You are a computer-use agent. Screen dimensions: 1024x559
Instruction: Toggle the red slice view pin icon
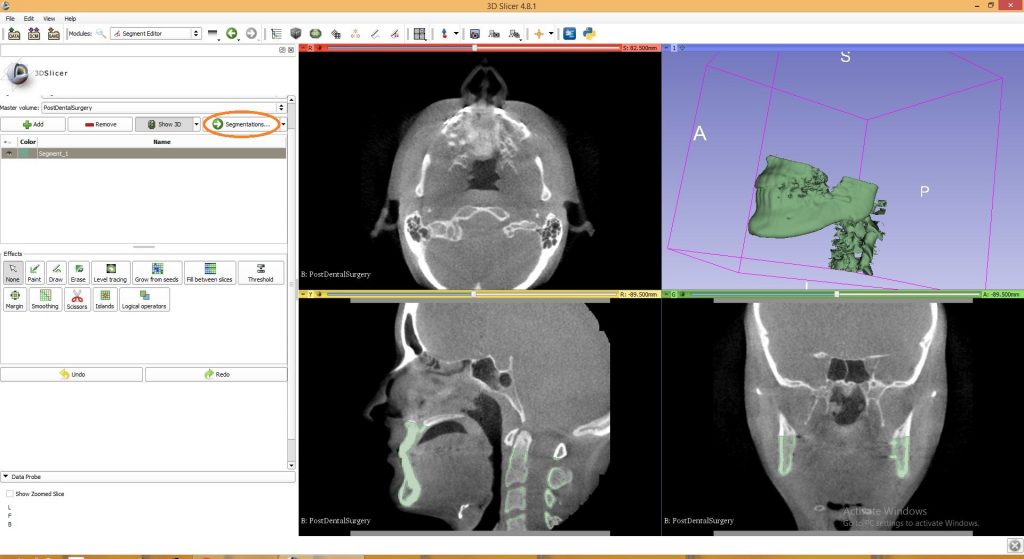click(304, 48)
